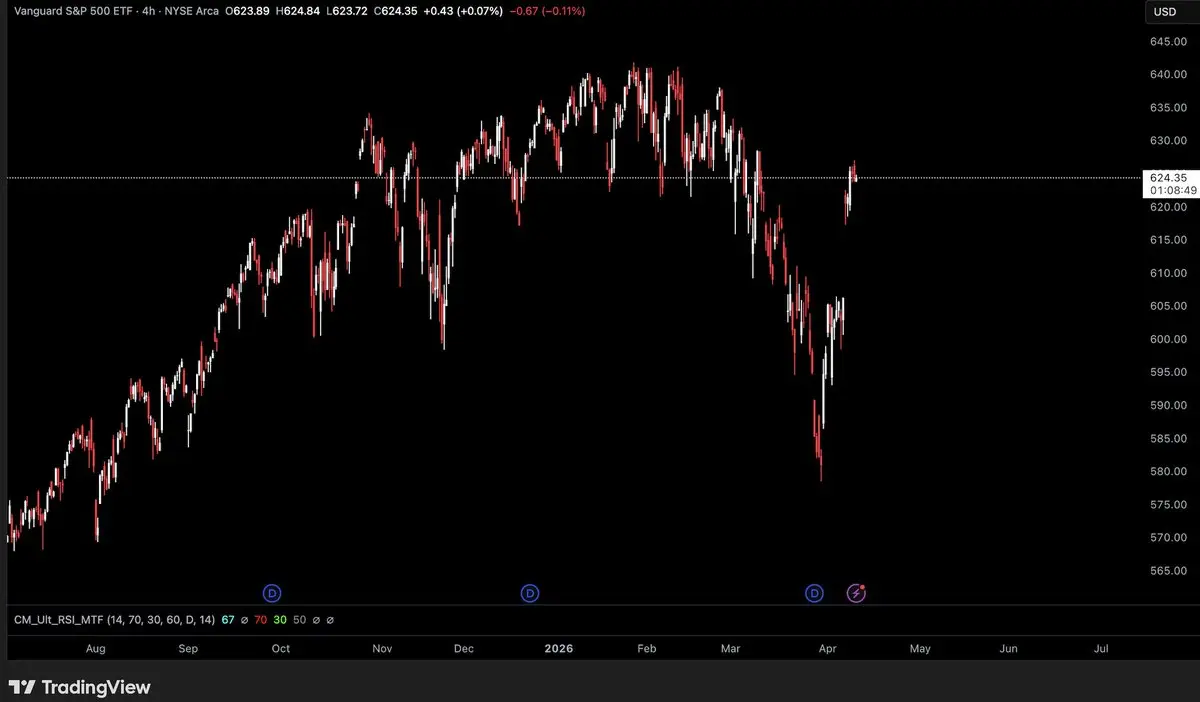
Task: Click the Oct label on time axis
Action: point(280,648)
